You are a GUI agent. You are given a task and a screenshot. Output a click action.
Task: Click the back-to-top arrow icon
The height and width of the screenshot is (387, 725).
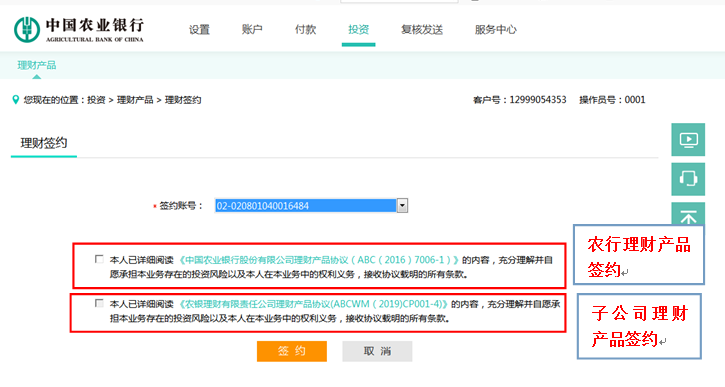[x=688, y=214]
